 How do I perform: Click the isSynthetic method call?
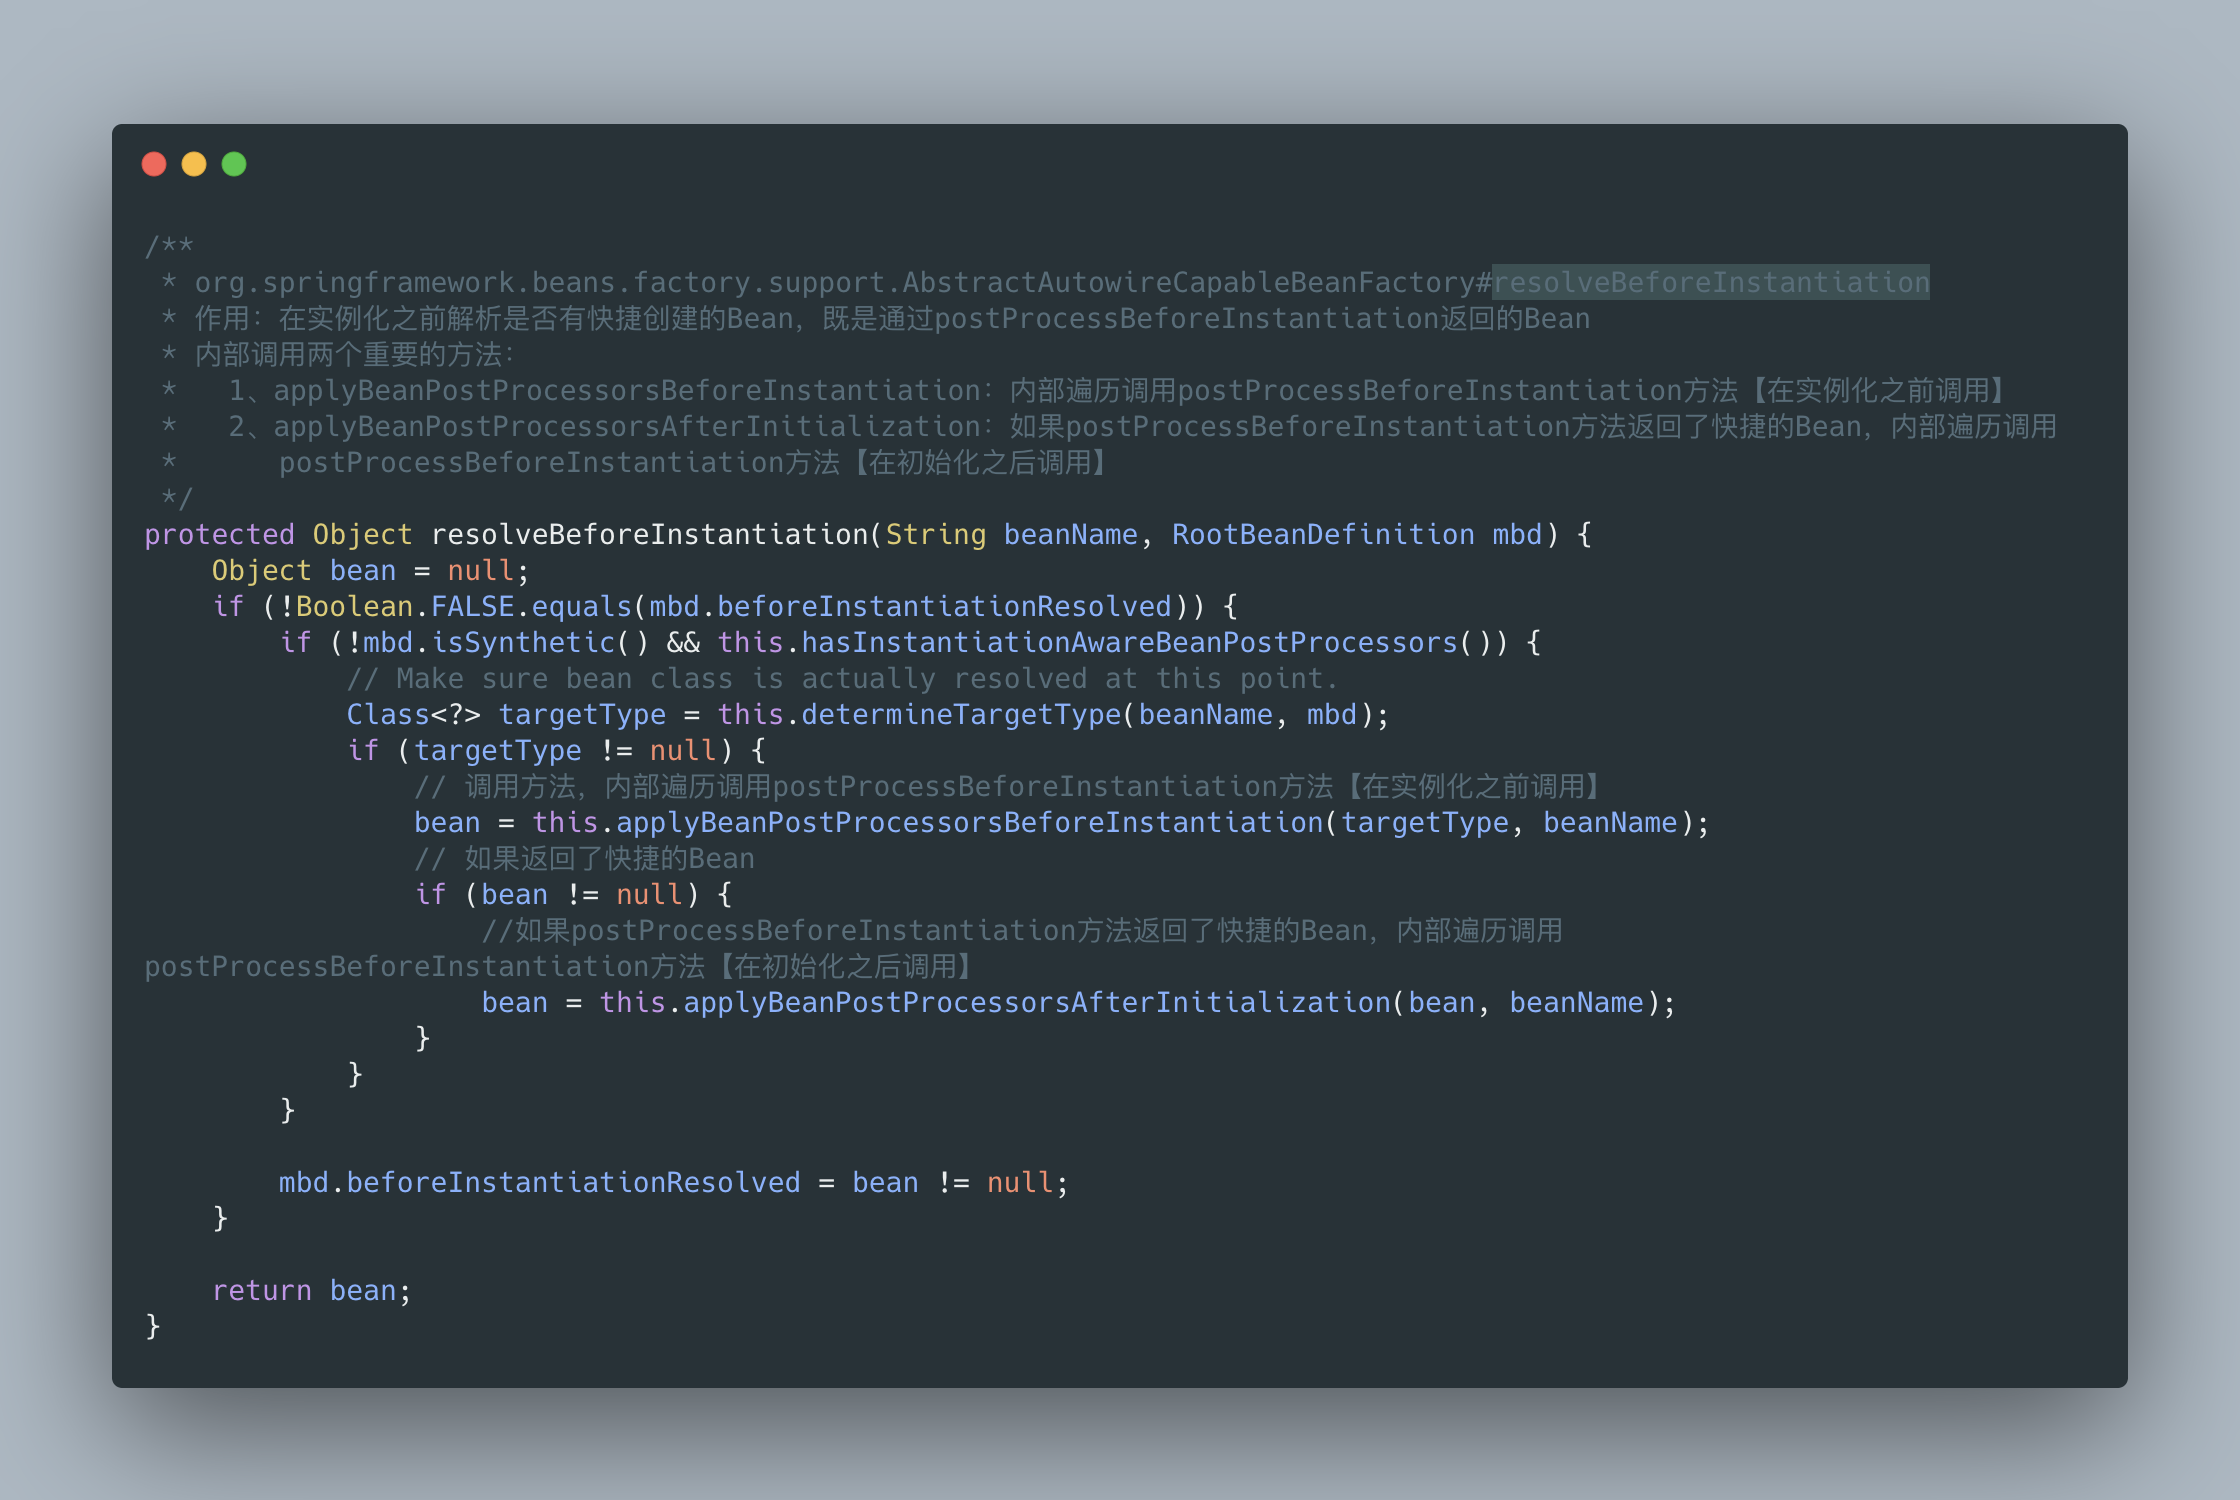tap(520, 641)
